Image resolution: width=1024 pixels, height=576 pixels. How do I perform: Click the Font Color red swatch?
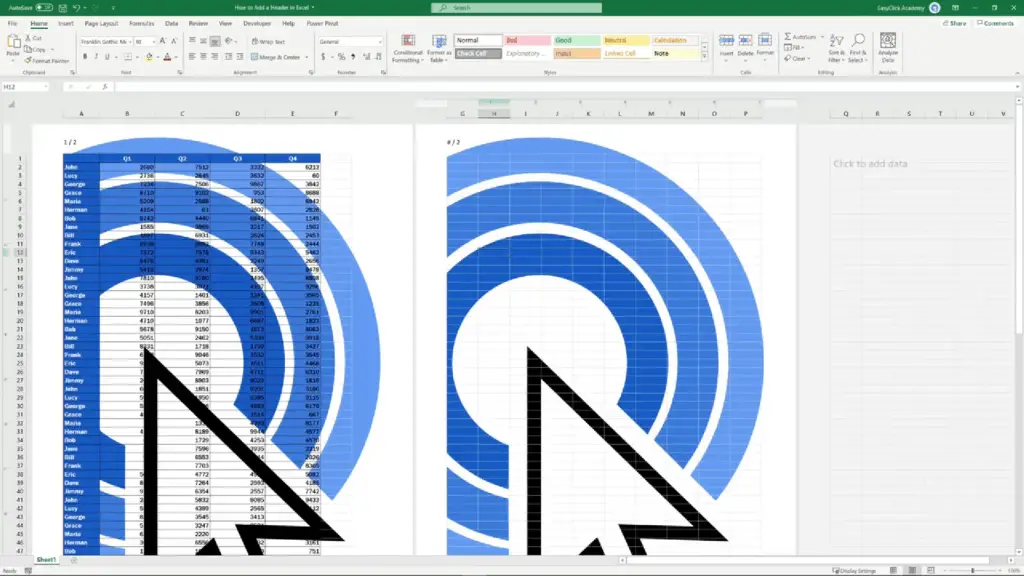pyautogui.click(x=167, y=57)
